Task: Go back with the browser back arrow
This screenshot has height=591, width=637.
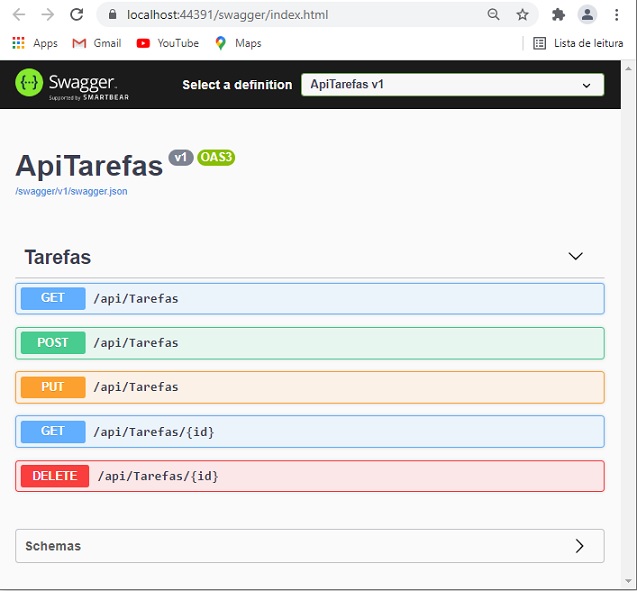Action: [x=19, y=15]
